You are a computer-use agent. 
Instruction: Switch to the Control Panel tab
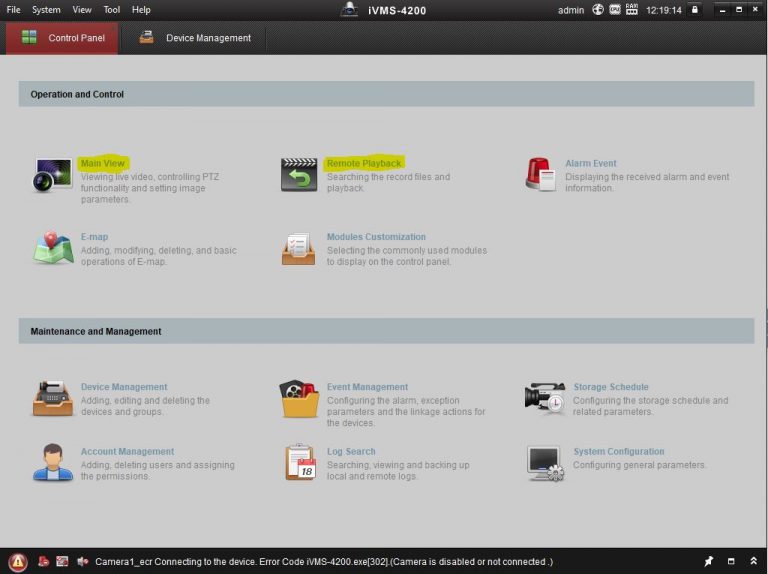pyautogui.click(x=62, y=38)
